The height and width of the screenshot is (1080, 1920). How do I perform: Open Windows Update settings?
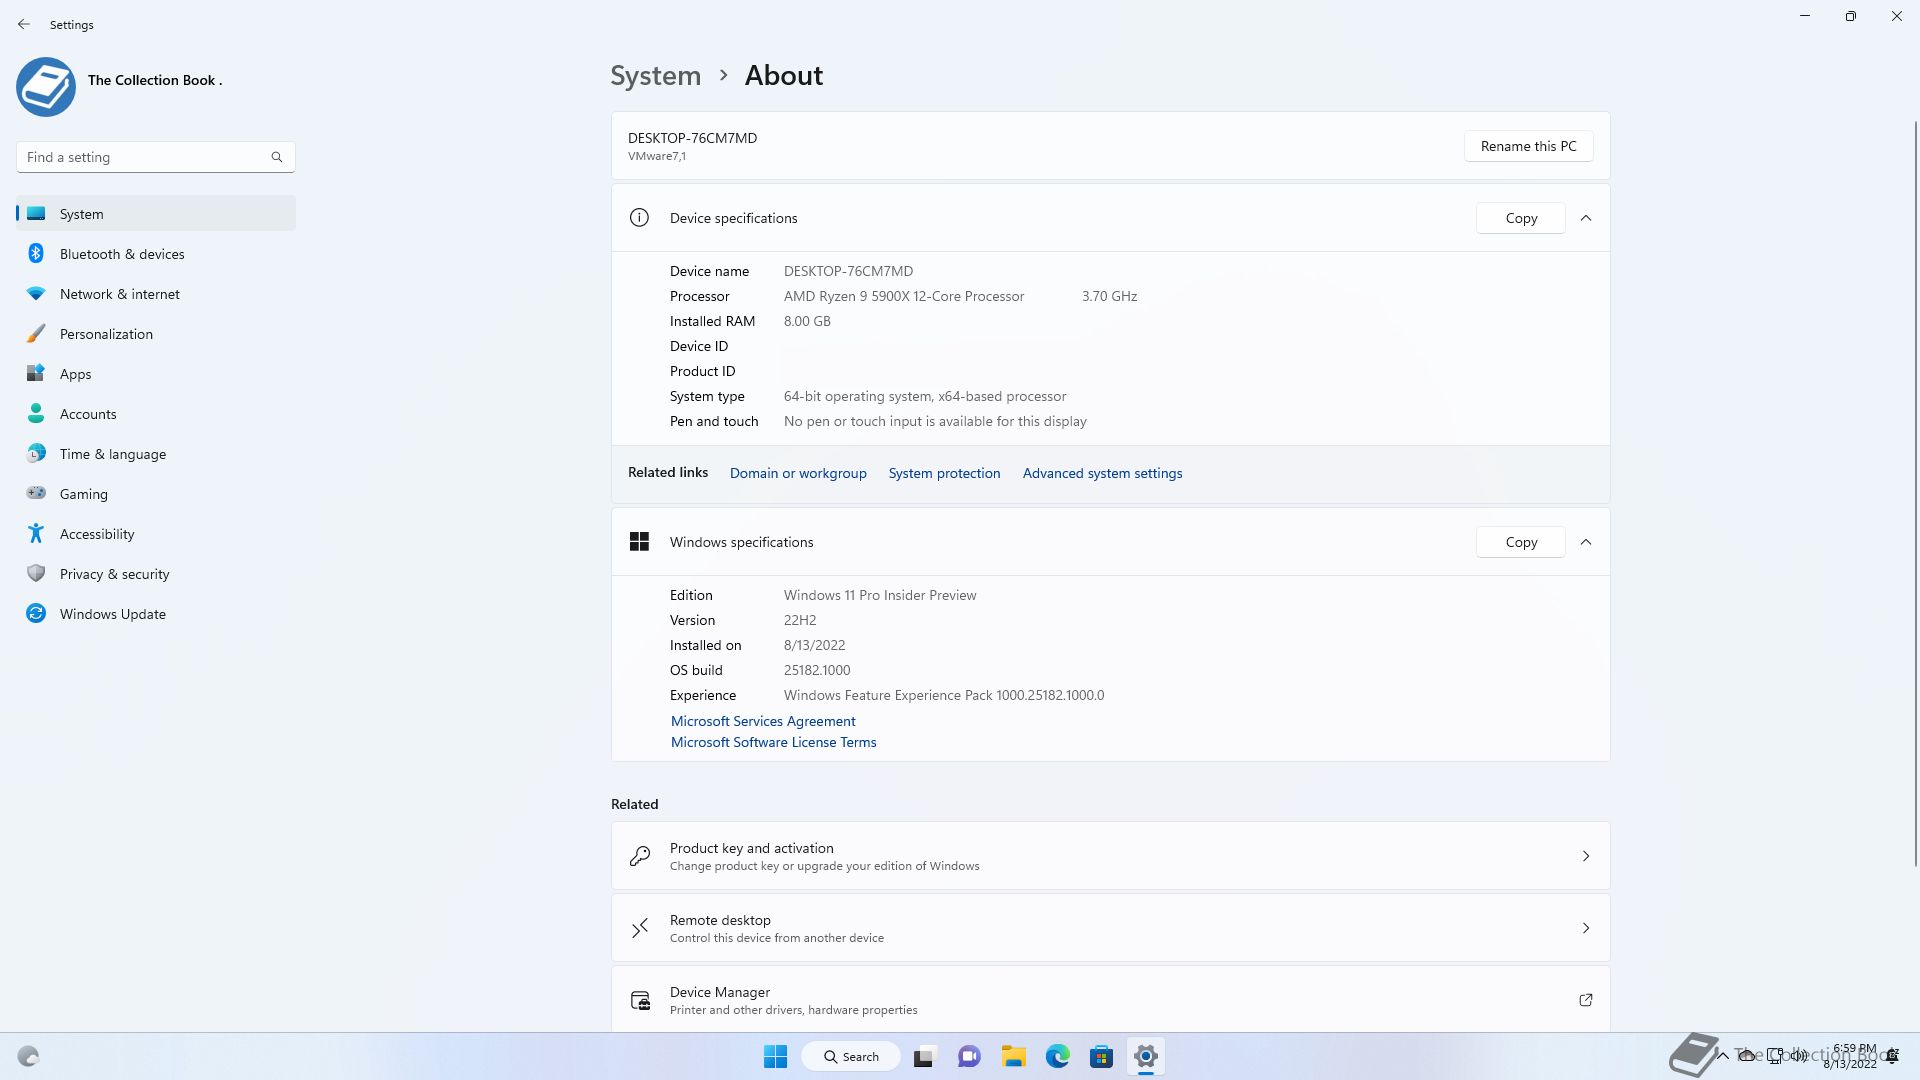point(156,614)
